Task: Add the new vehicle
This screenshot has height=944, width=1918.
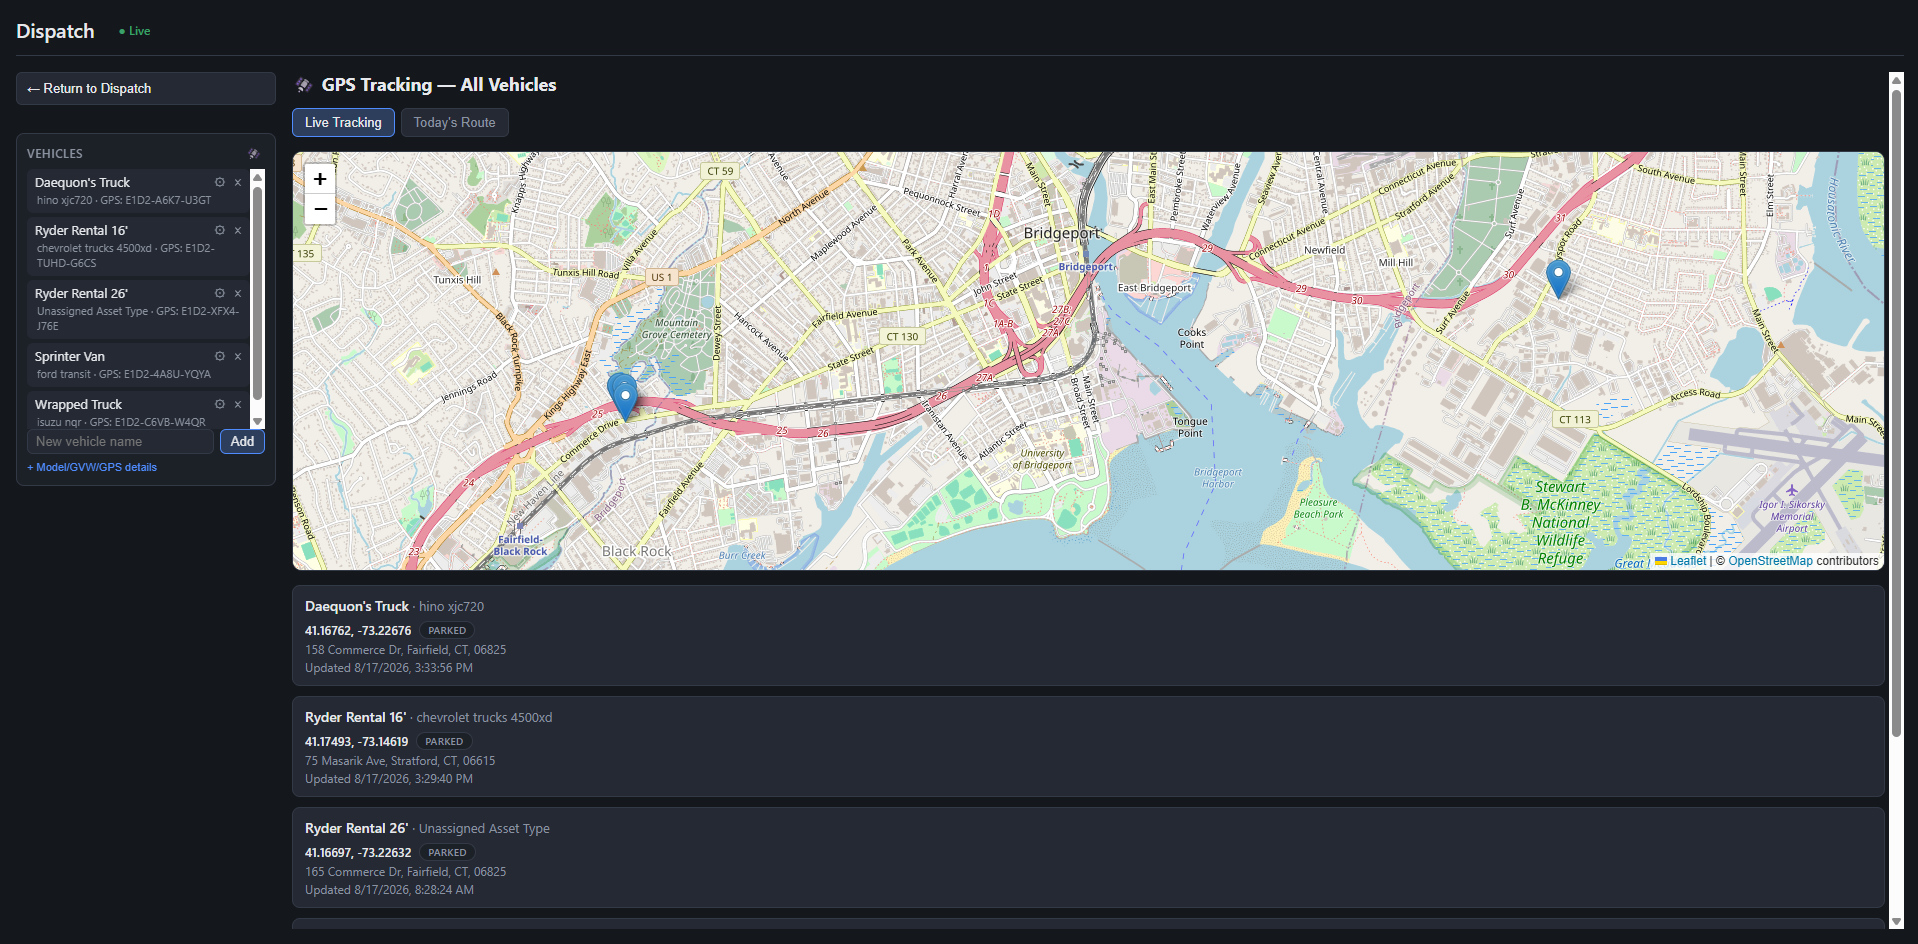Action: (242, 441)
